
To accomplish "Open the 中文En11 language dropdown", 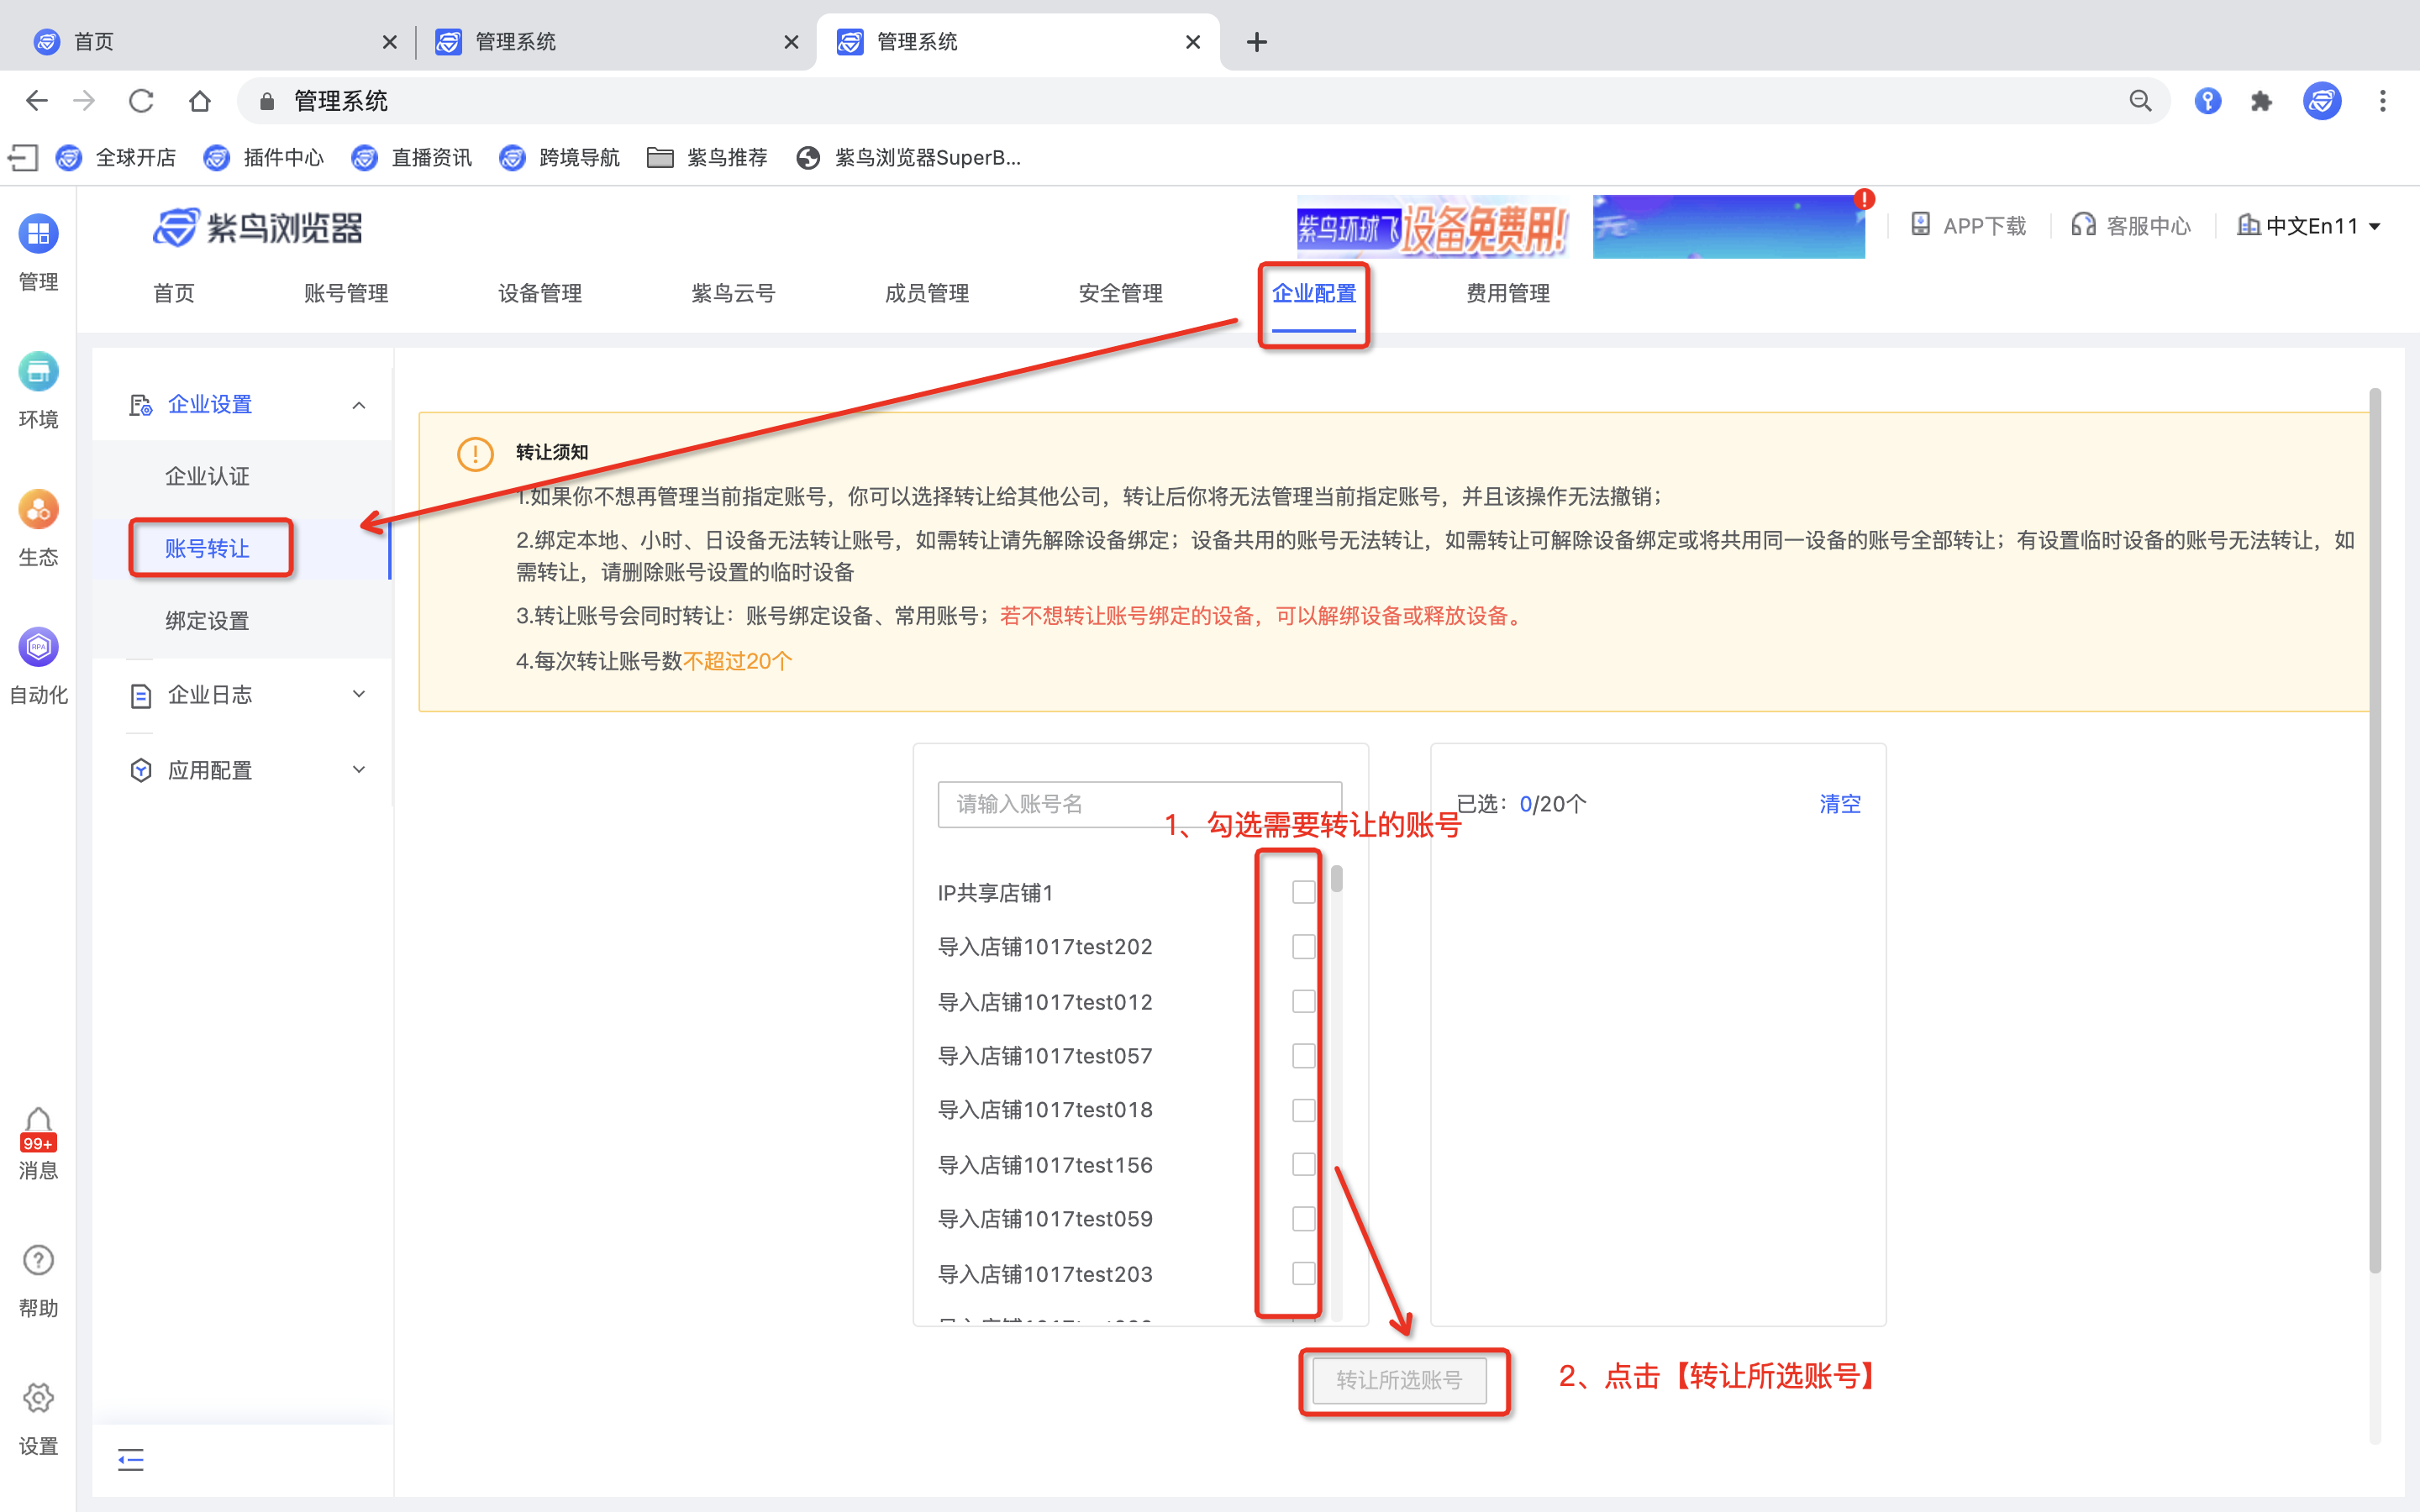I will pyautogui.click(x=2310, y=225).
